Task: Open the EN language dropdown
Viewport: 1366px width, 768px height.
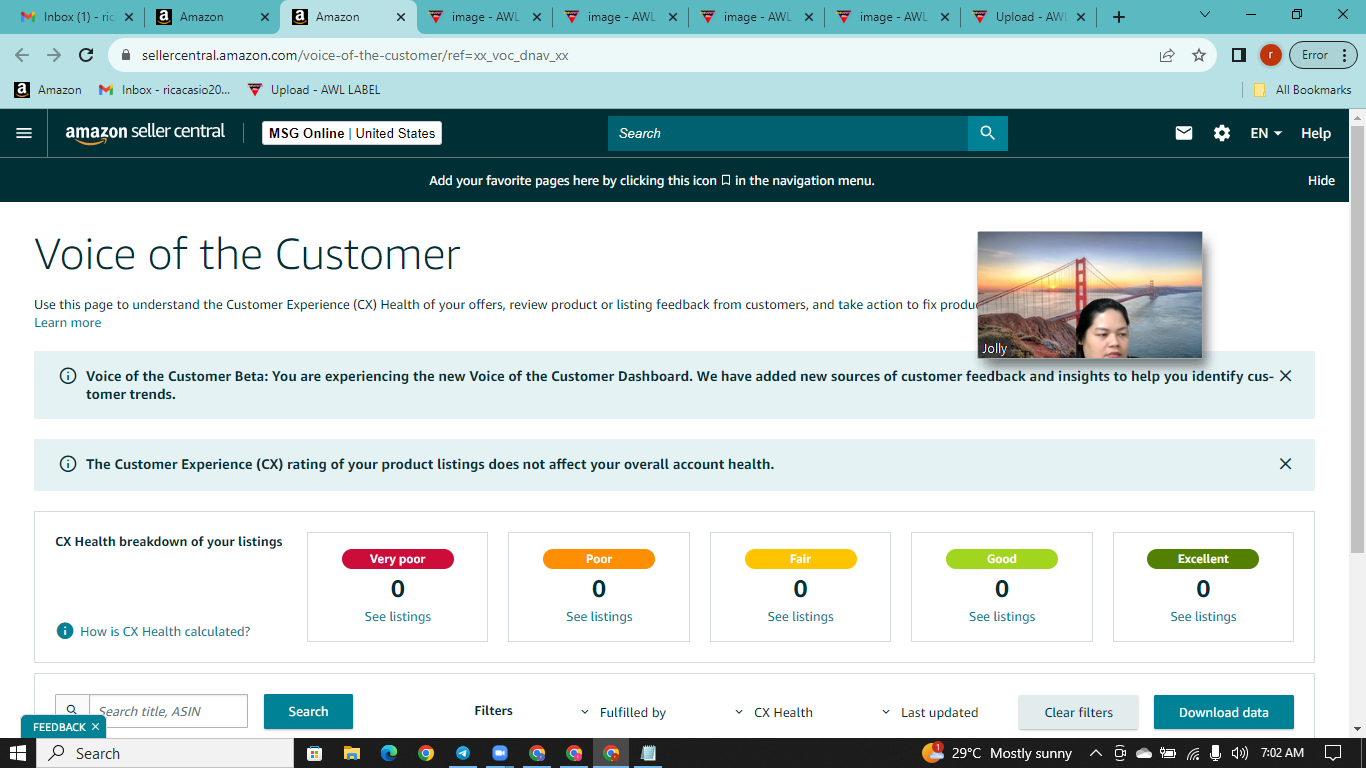Action: 1266,133
